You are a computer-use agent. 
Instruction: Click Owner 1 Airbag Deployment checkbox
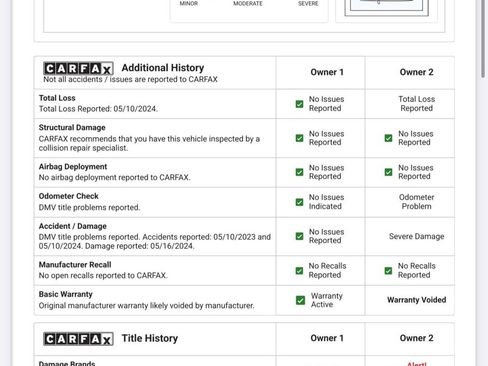click(299, 172)
